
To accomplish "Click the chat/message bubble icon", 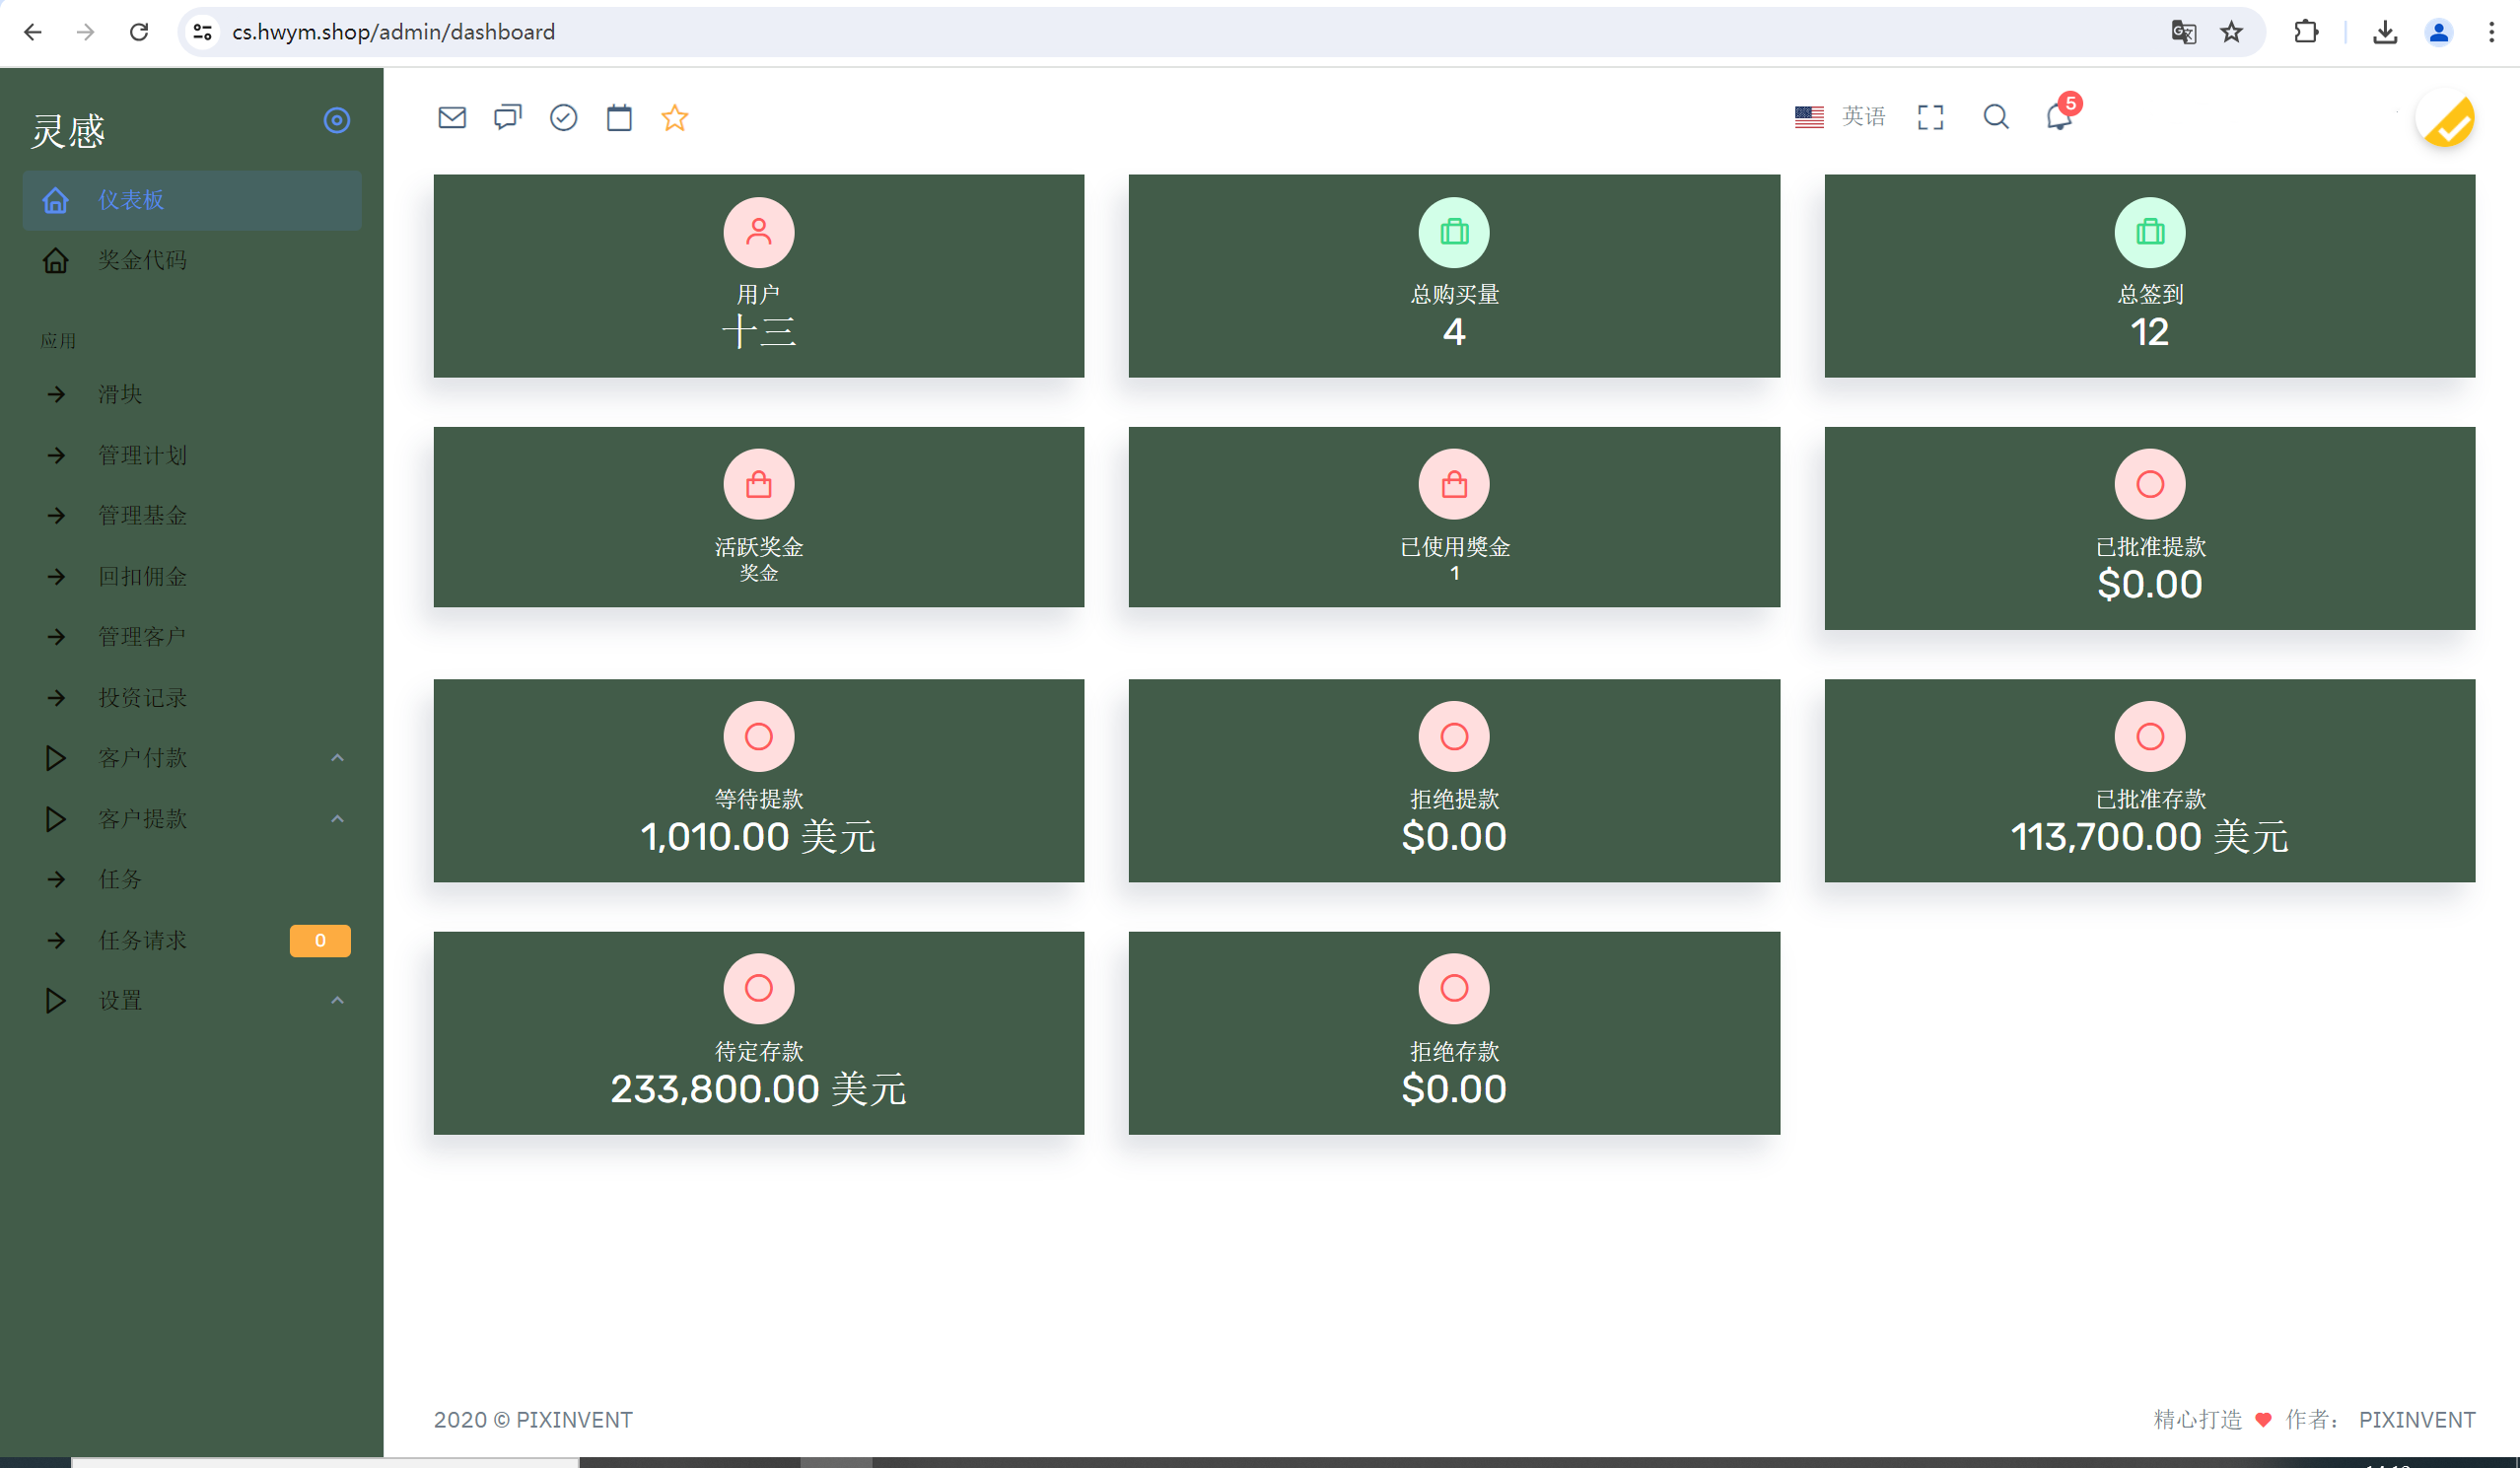I will click(507, 117).
